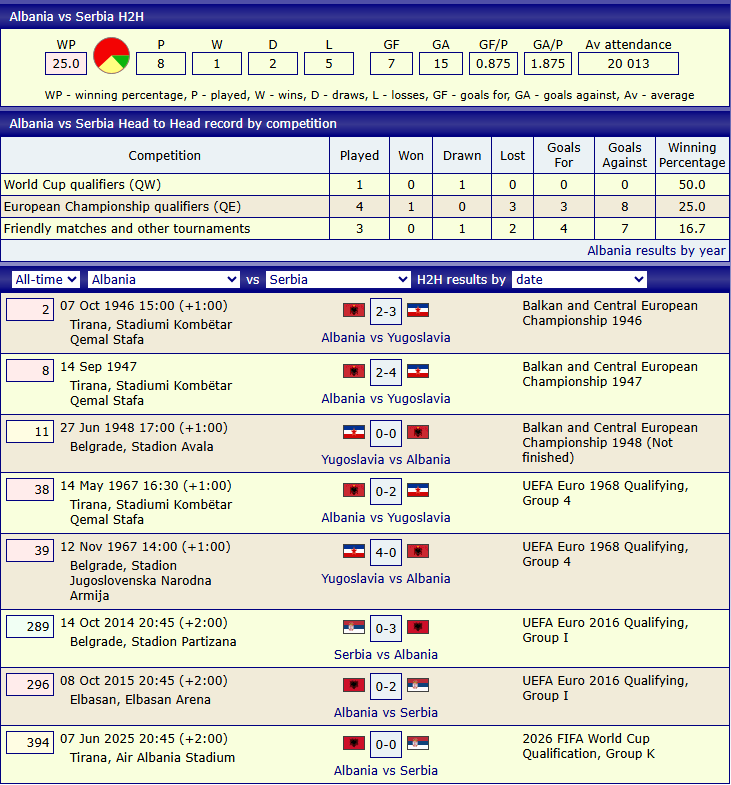Open the 0-3 score of 2014 match
Screen dimensions: 731x785
pos(385,628)
